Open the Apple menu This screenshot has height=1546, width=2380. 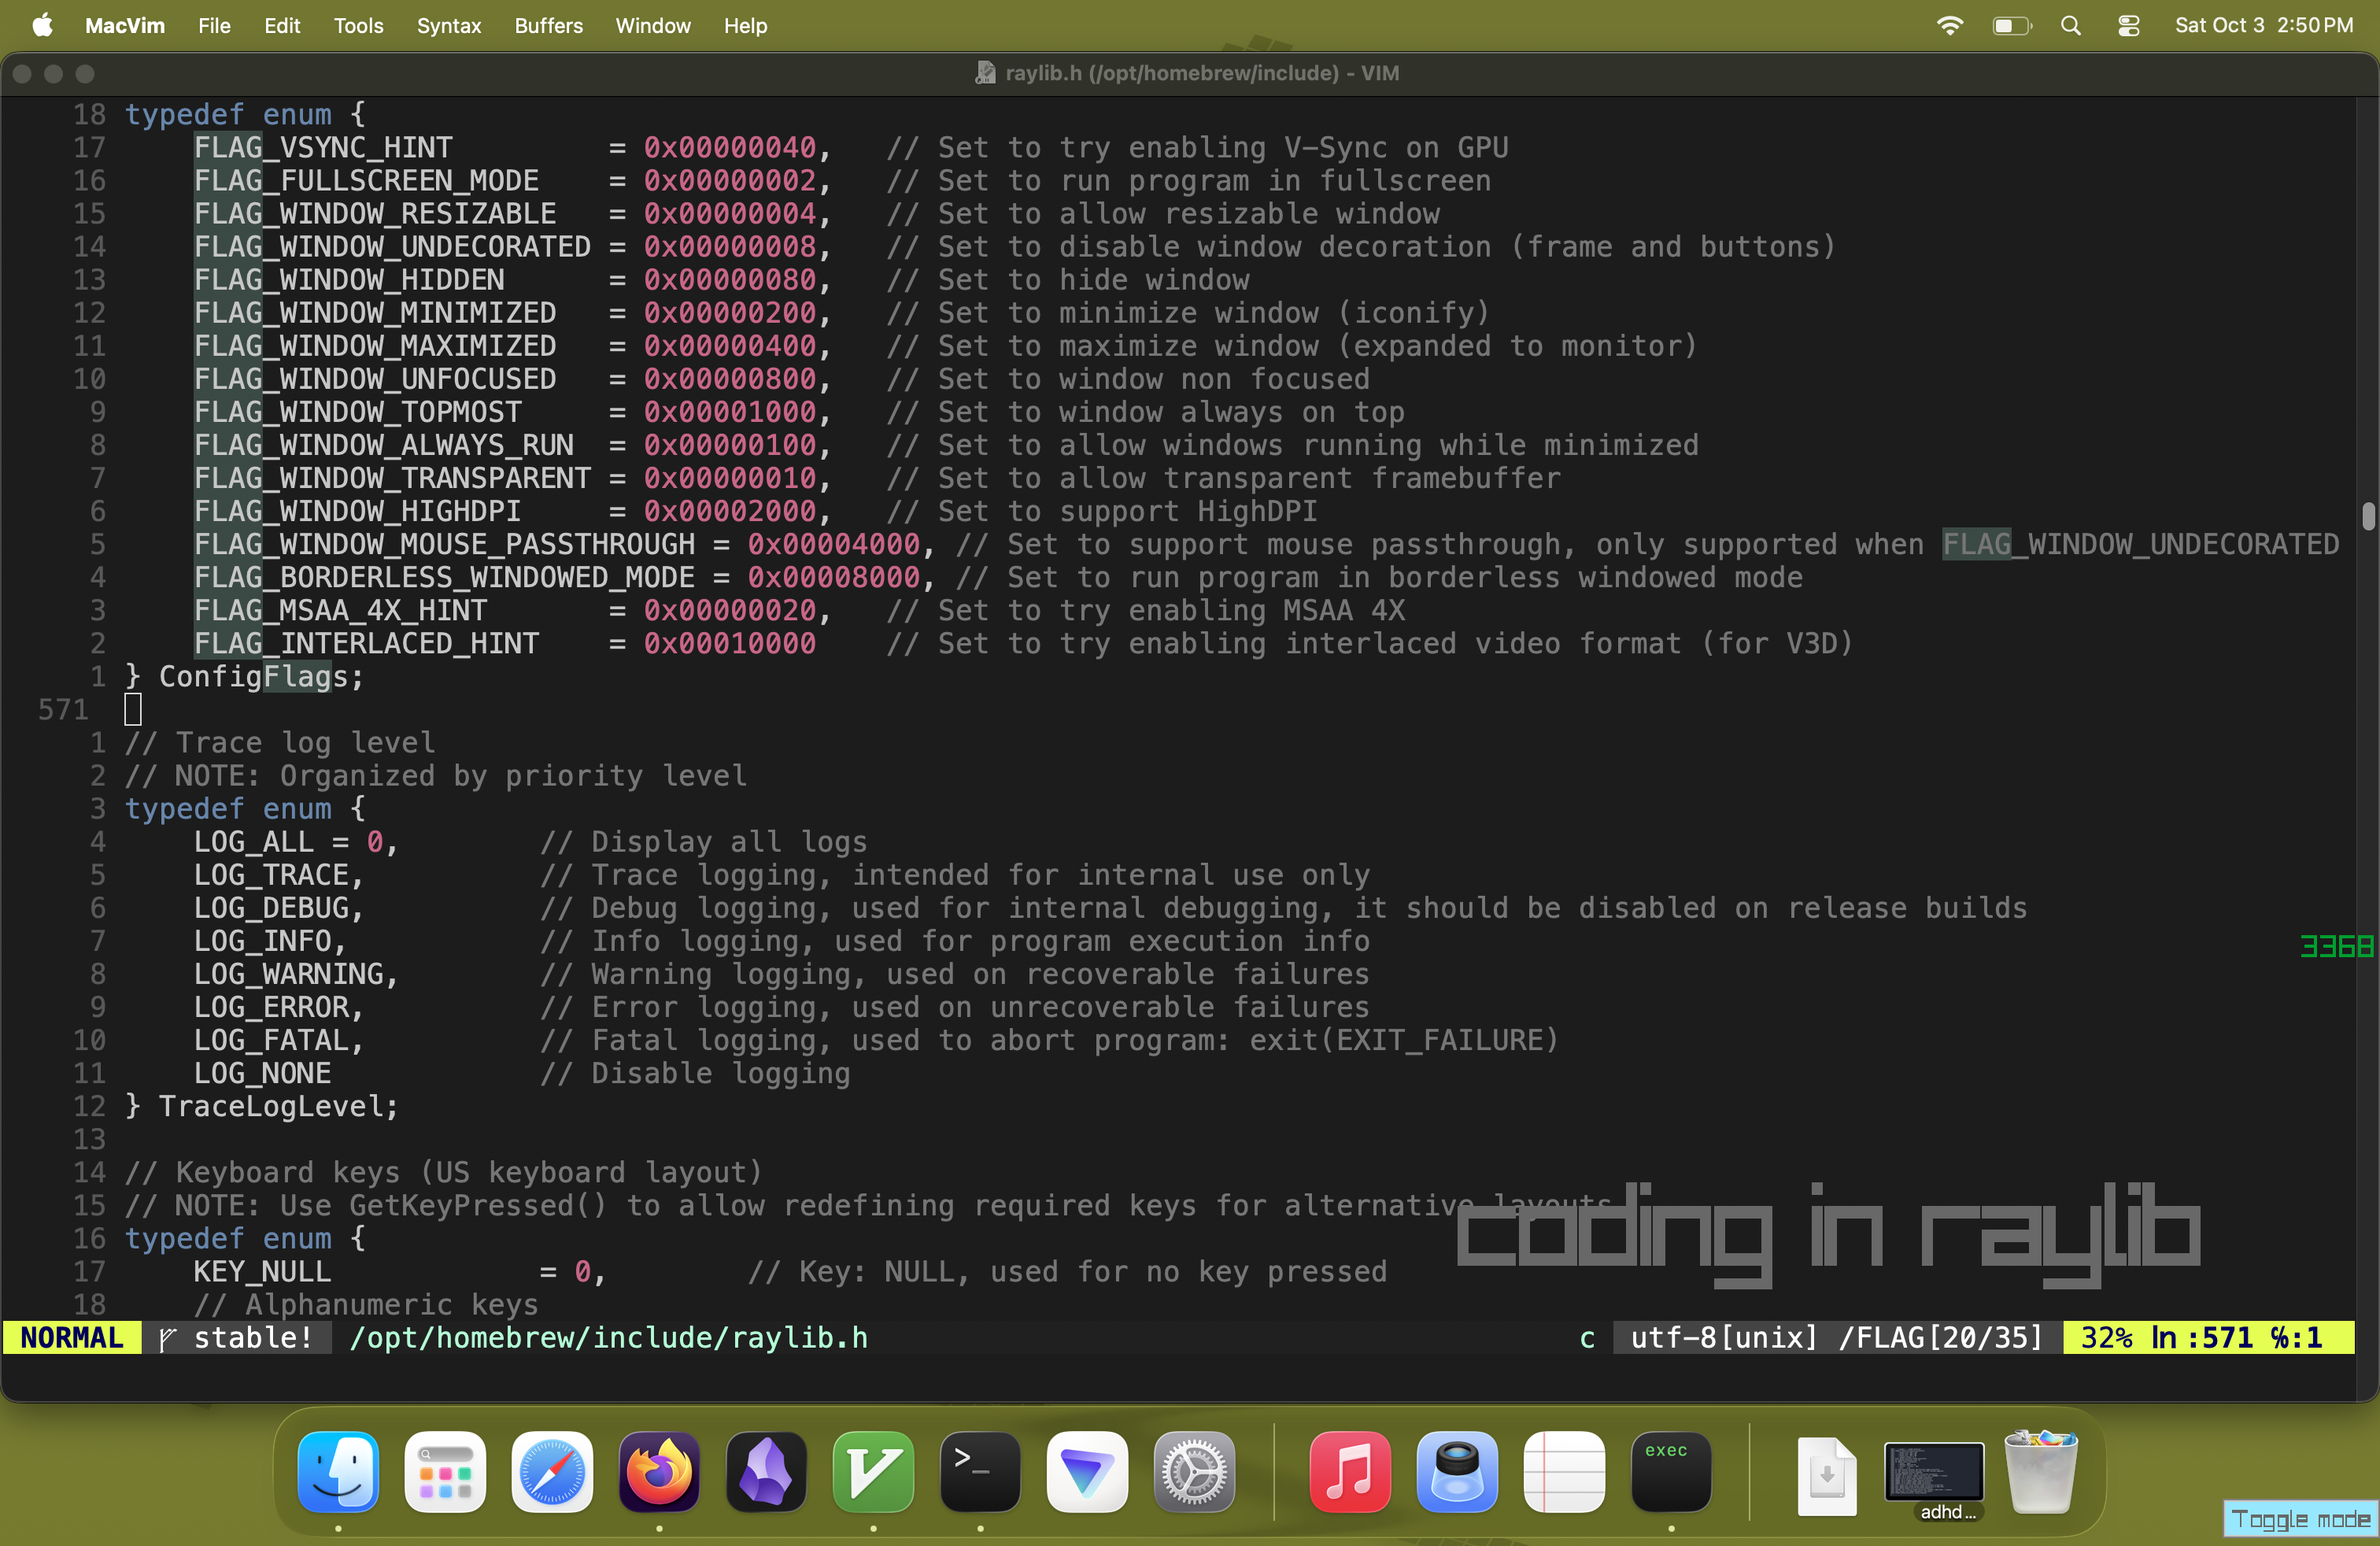coord(42,25)
